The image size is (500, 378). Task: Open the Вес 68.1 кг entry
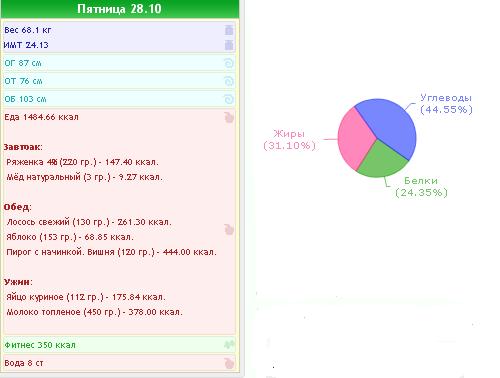coord(28,30)
